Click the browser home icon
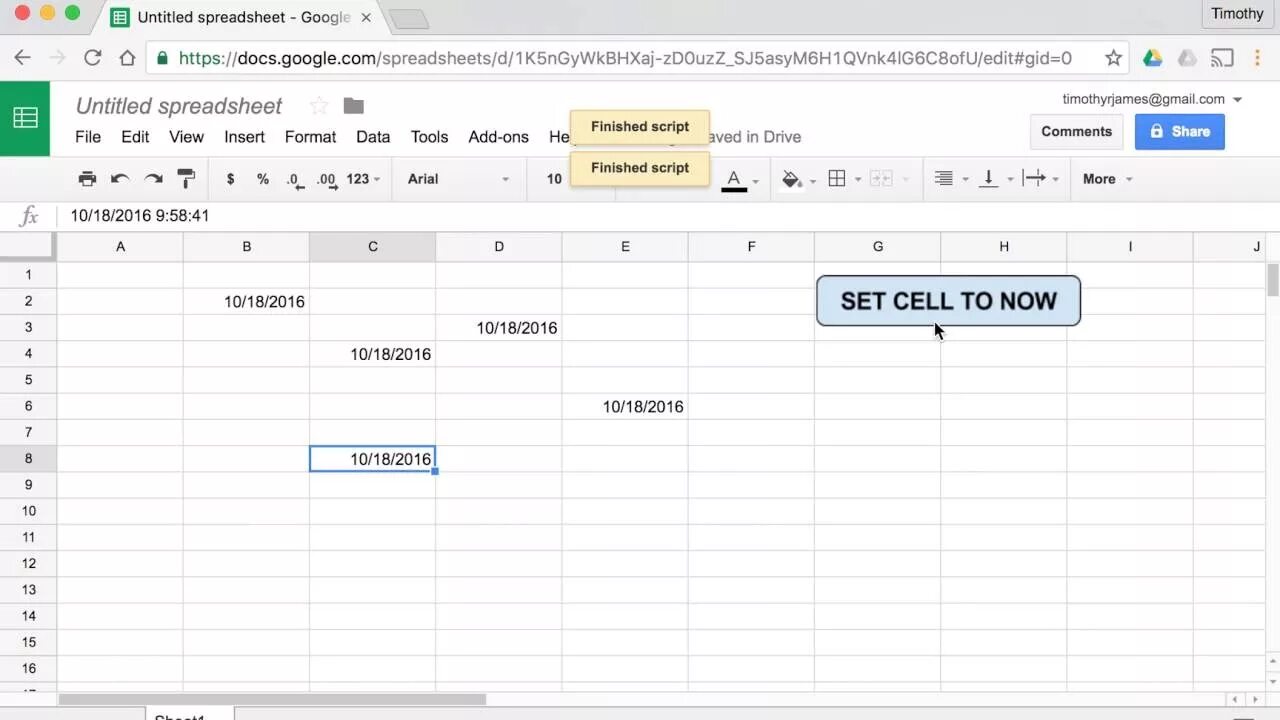The image size is (1280, 720). pyautogui.click(x=127, y=58)
